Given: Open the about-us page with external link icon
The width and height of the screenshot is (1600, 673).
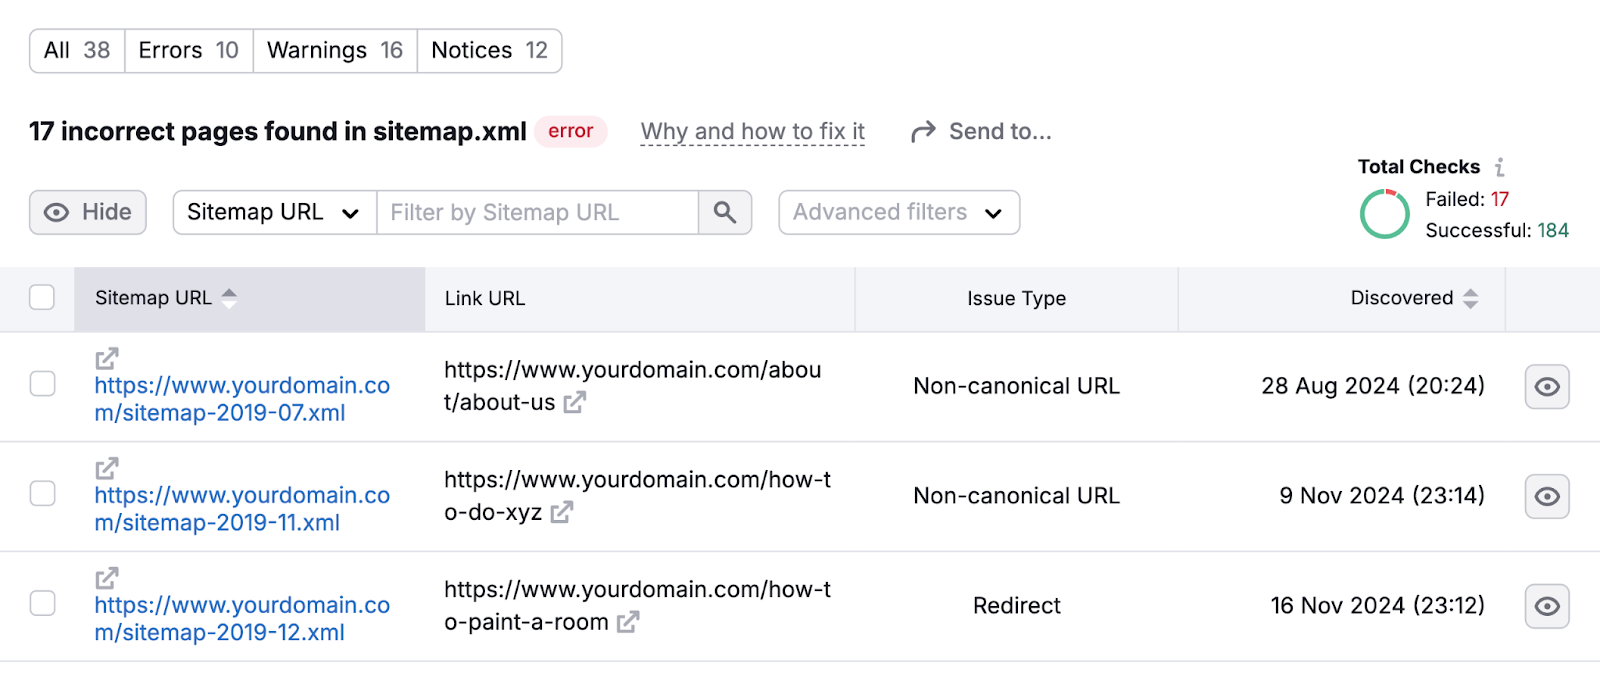Looking at the screenshot, I should (x=573, y=403).
